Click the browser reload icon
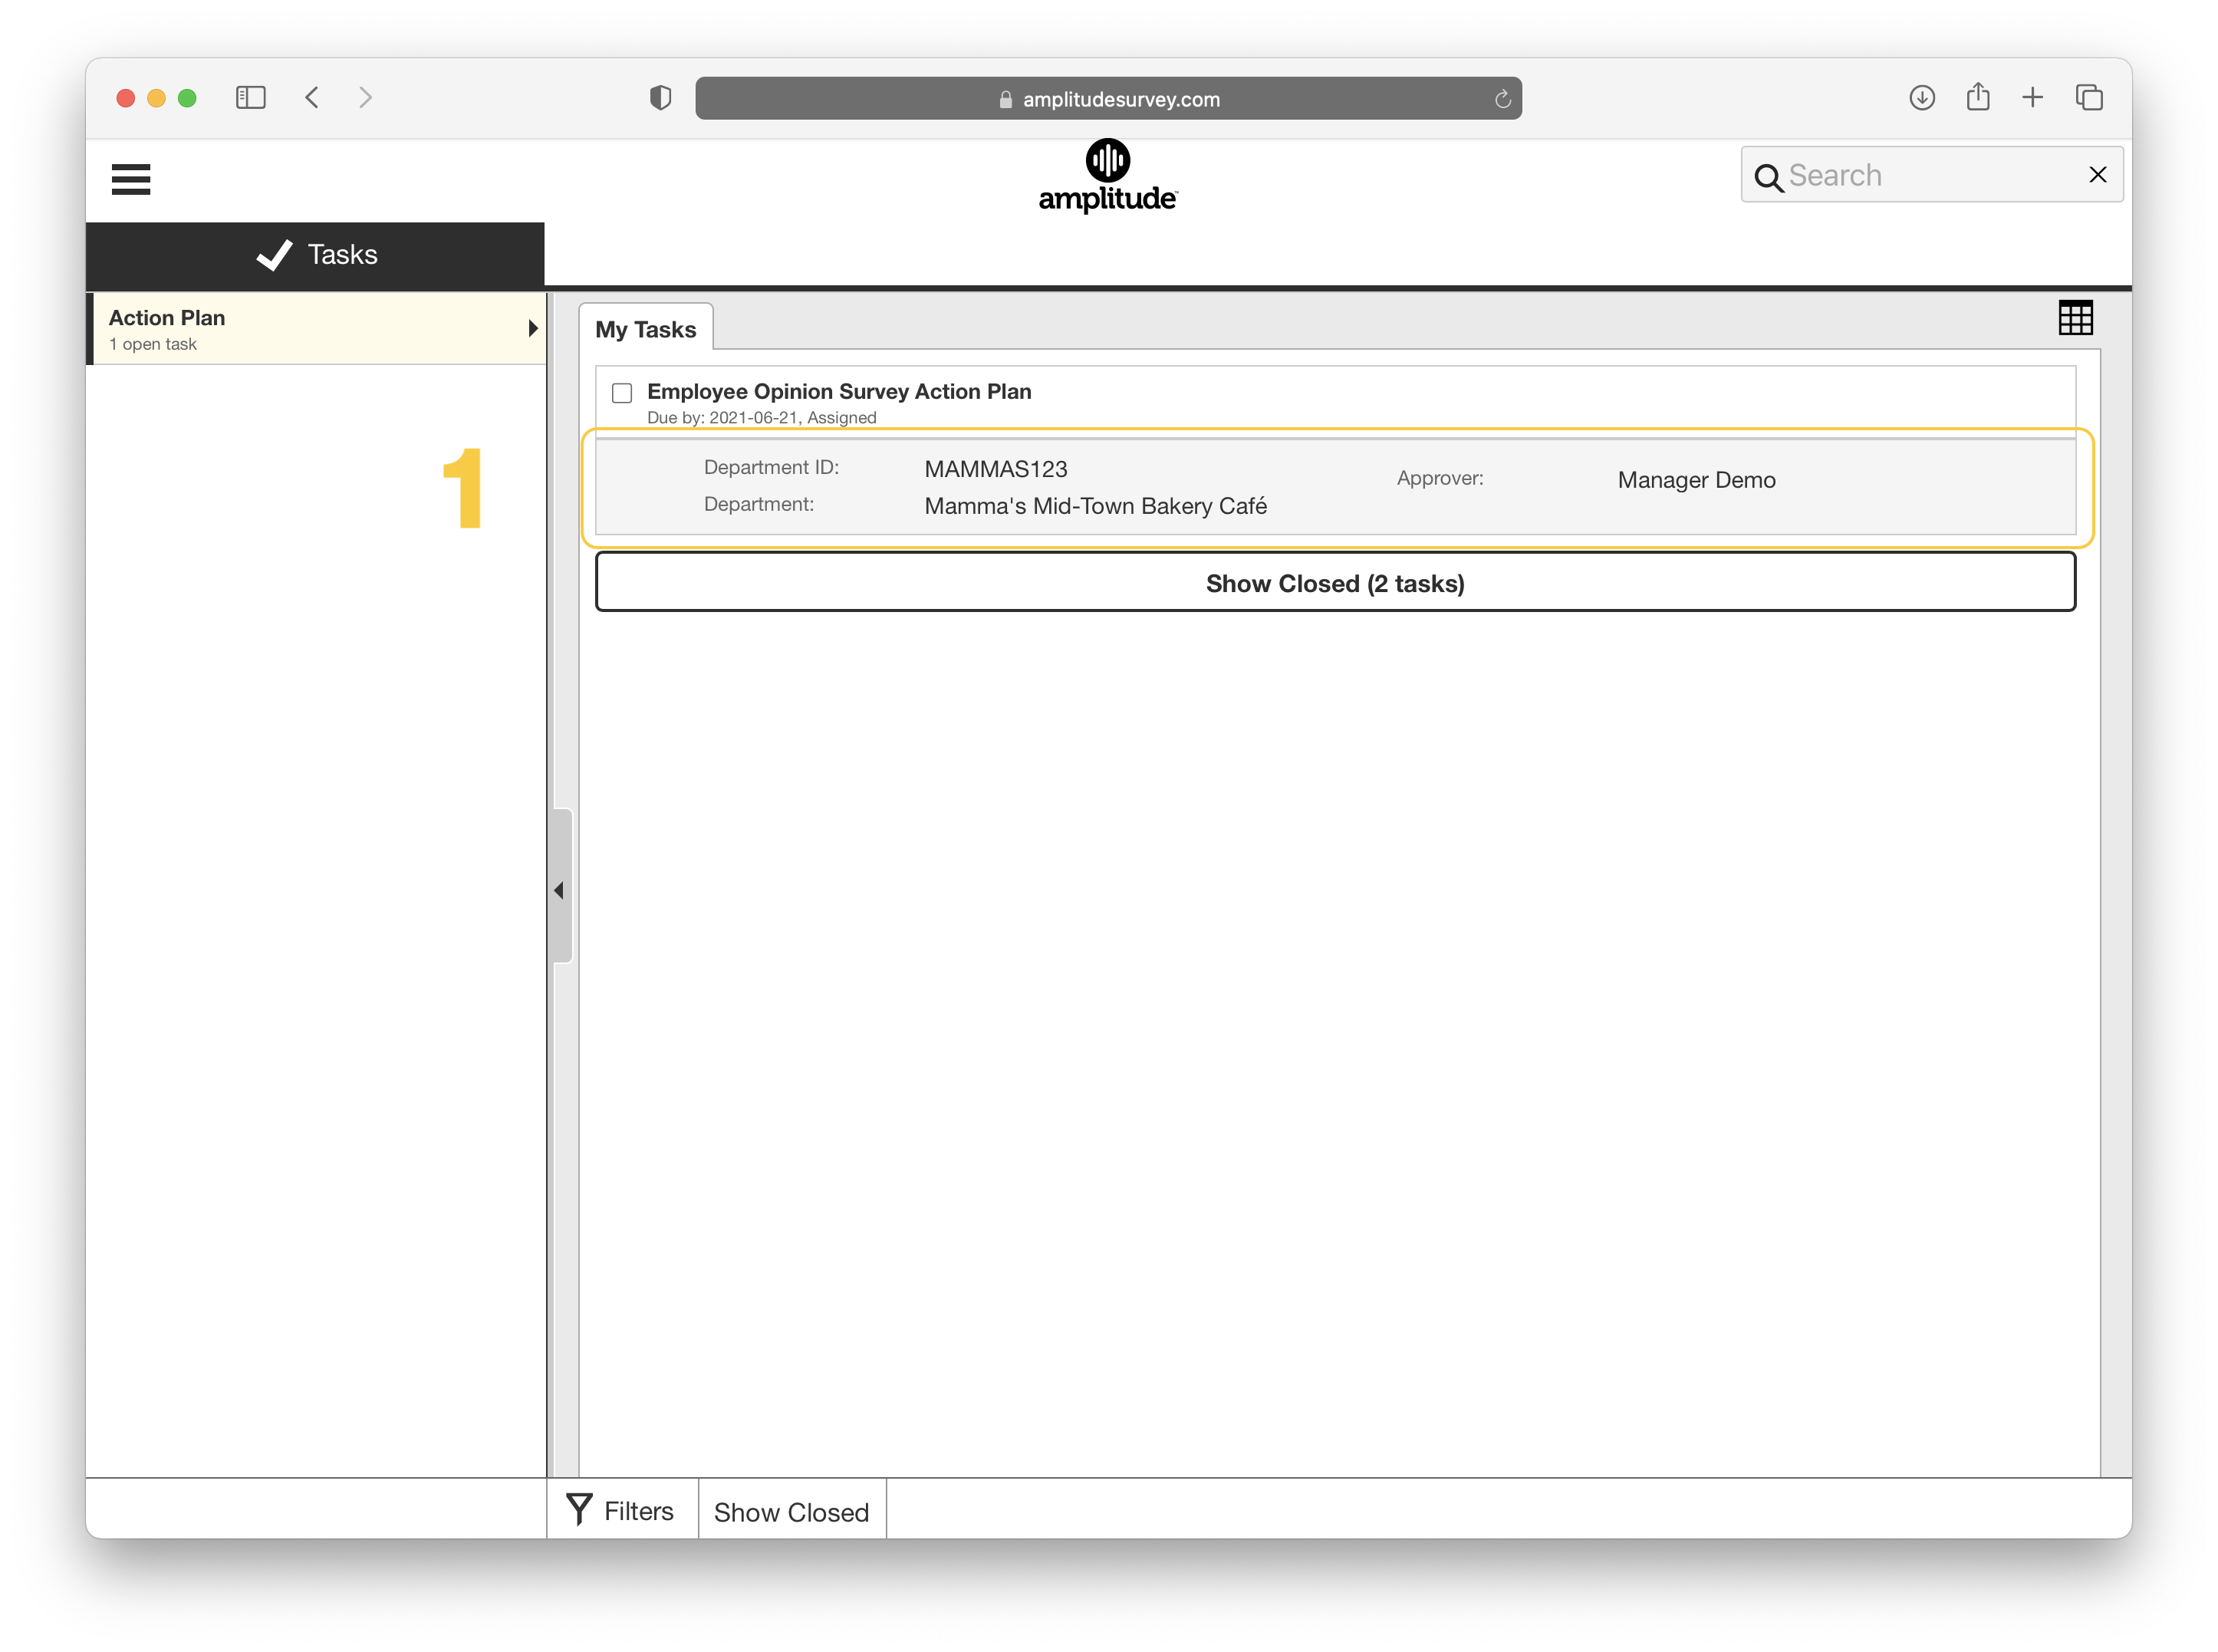Screen dimensions: 2218x1652 [1502, 99]
